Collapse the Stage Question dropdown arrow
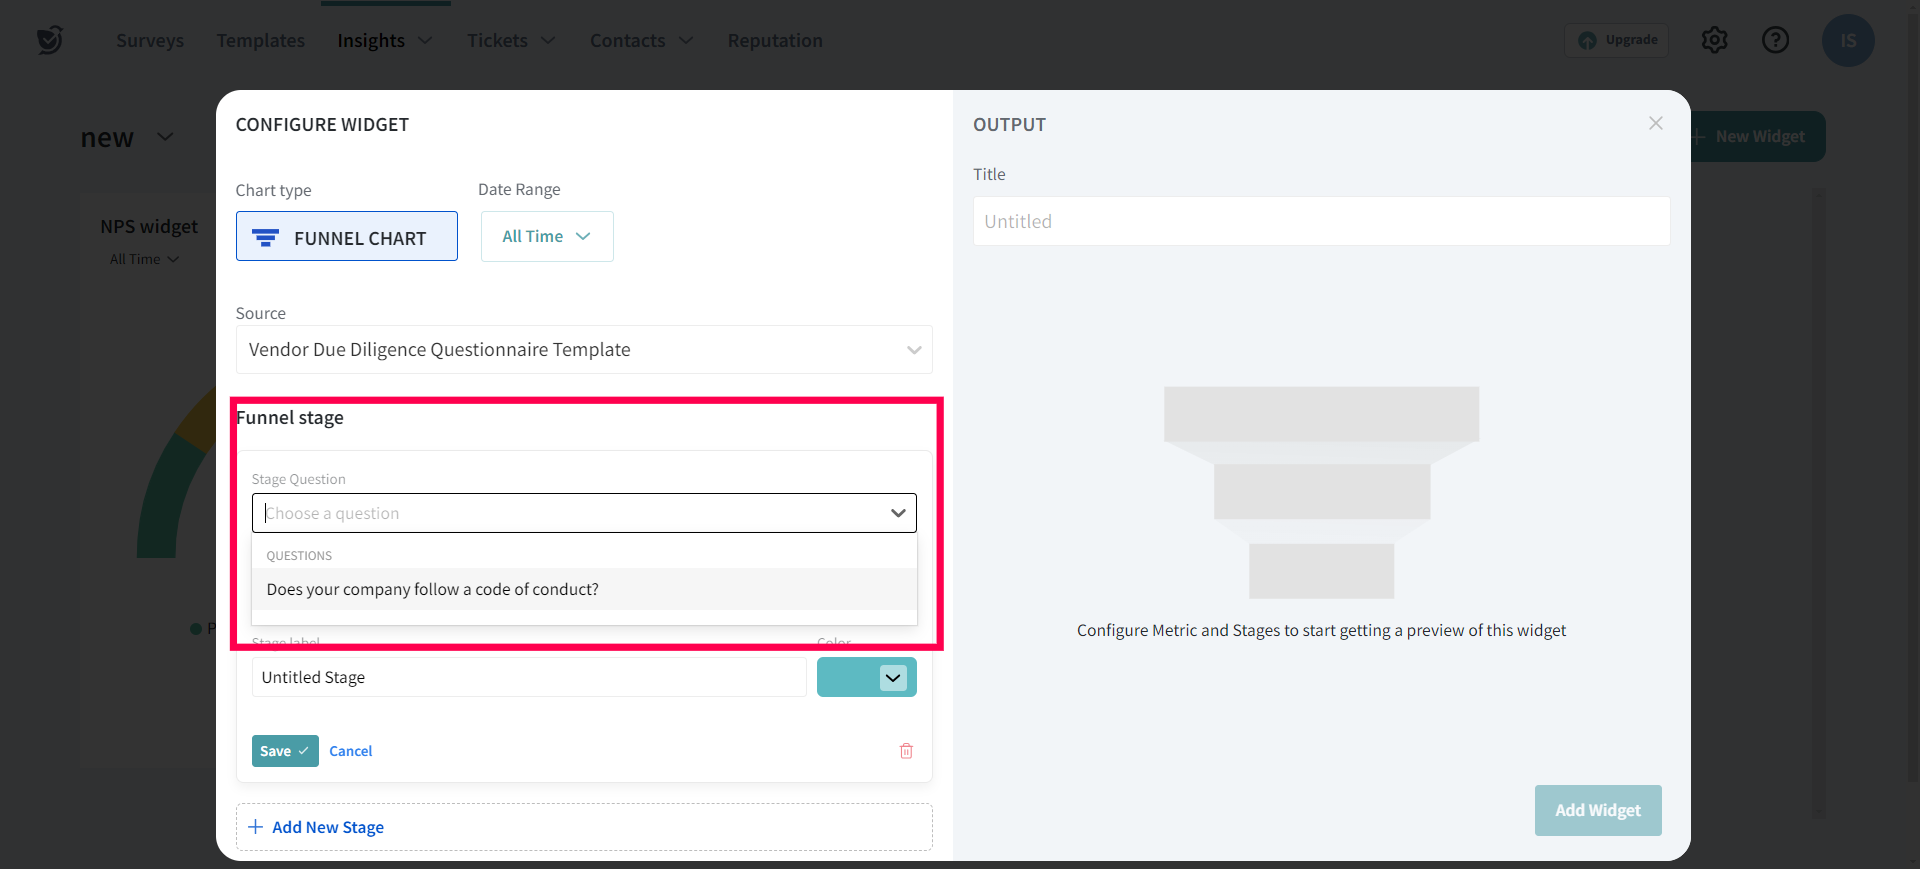The height and width of the screenshot is (869, 1920). click(897, 513)
